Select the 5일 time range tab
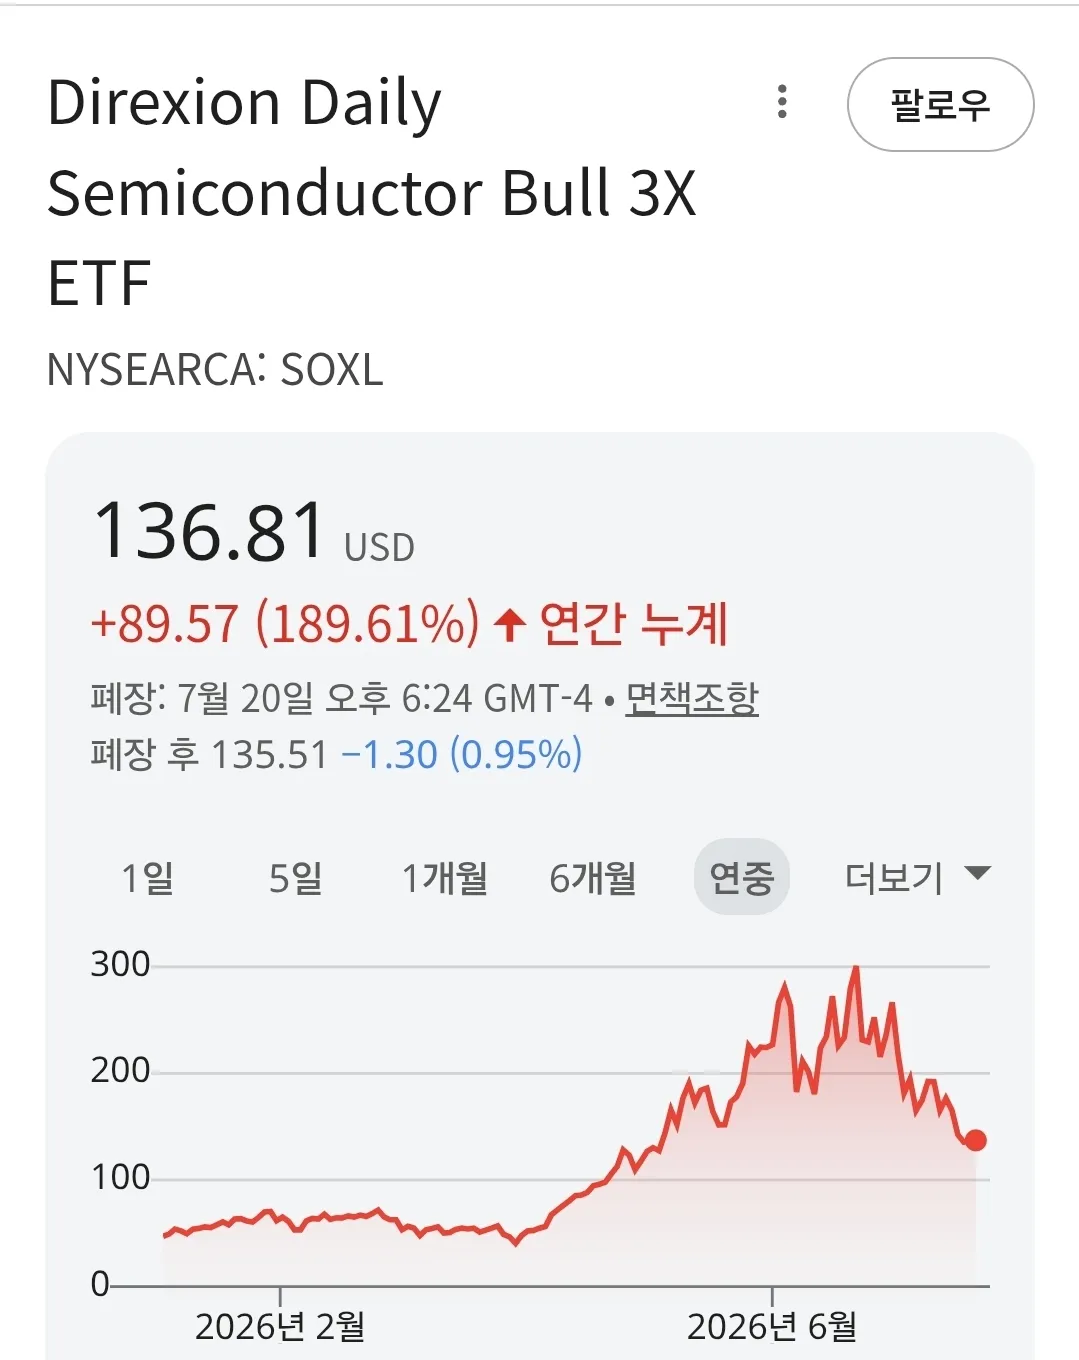Screen dimensions: 1079x1360 coord(296,878)
